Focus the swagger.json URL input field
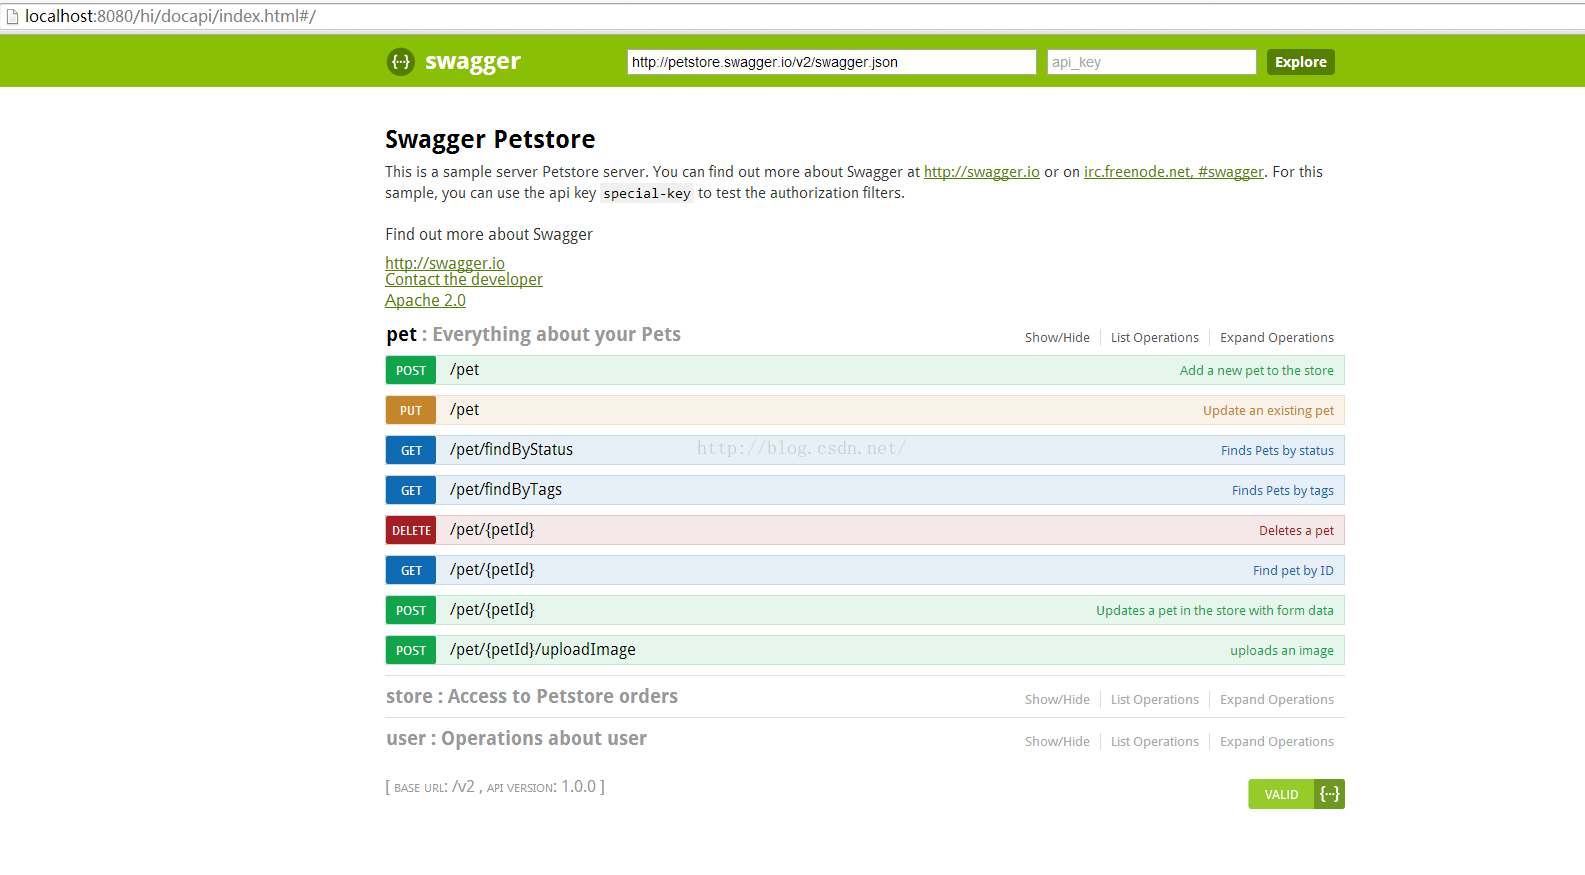Image resolution: width=1585 pixels, height=875 pixels. pos(832,62)
